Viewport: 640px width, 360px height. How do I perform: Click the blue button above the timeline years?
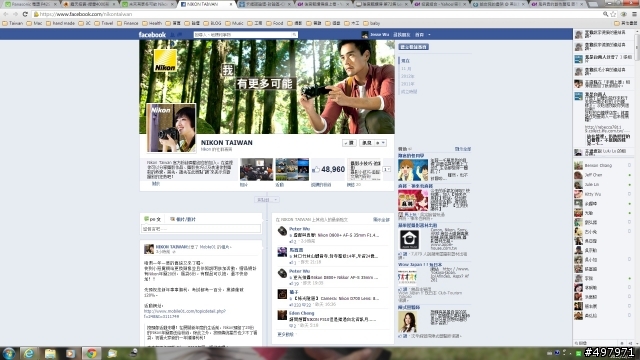(413, 47)
